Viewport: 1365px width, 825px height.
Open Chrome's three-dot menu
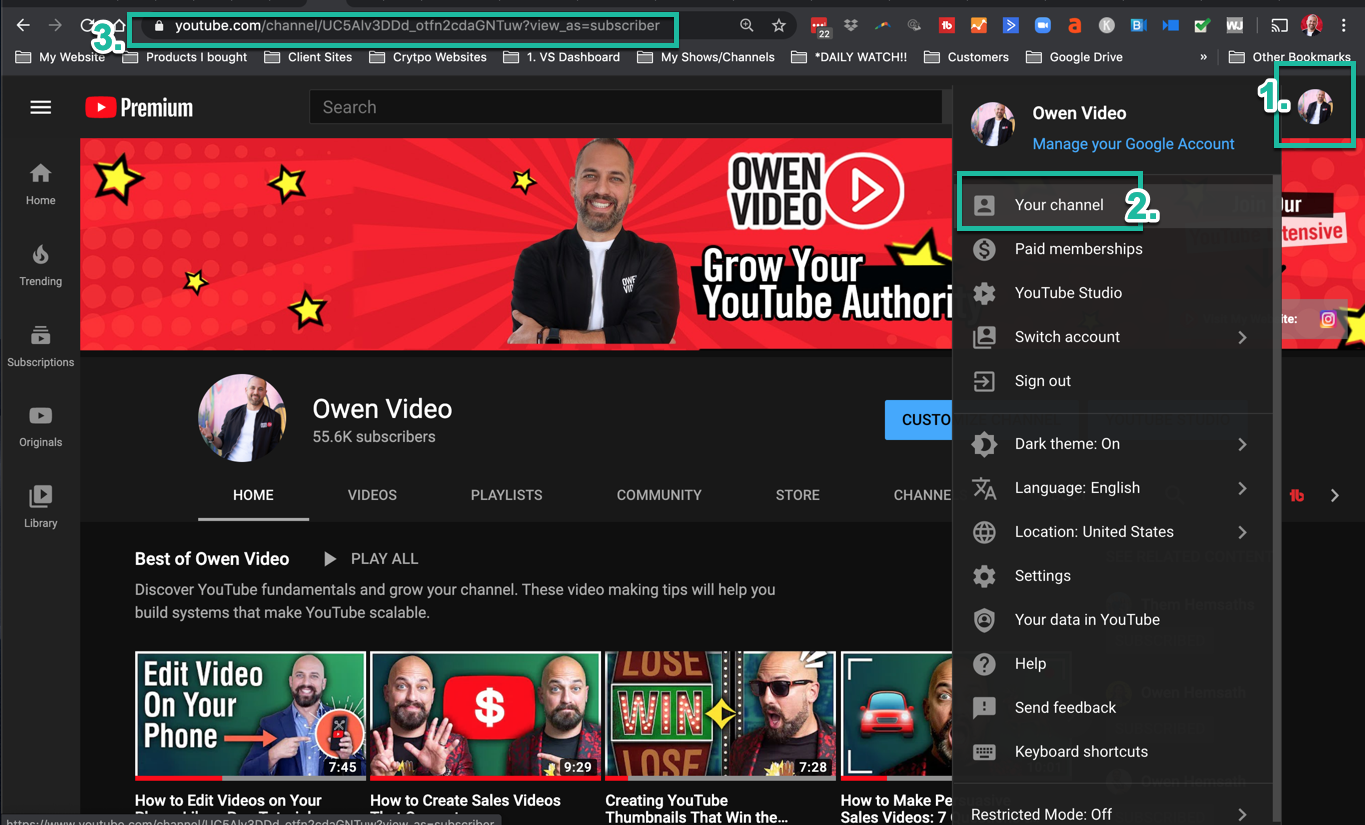(1344, 26)
